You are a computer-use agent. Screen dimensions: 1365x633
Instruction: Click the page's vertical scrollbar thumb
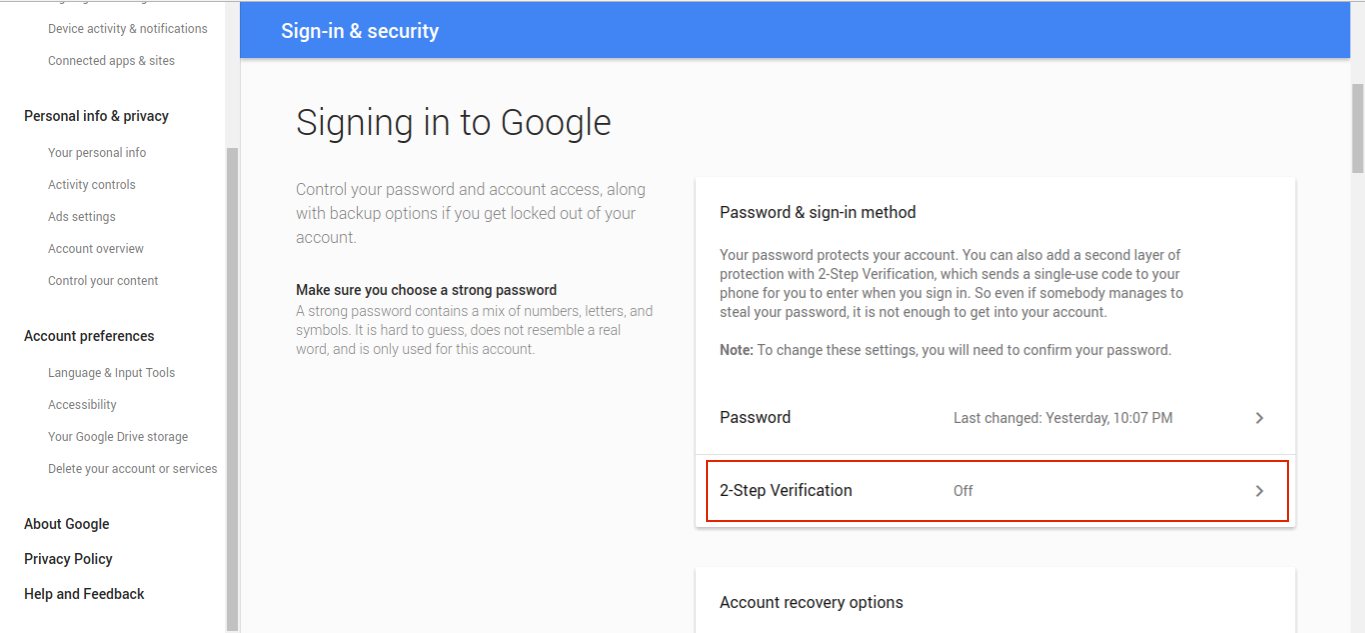pyautogui.click(x=1357, y=130)
